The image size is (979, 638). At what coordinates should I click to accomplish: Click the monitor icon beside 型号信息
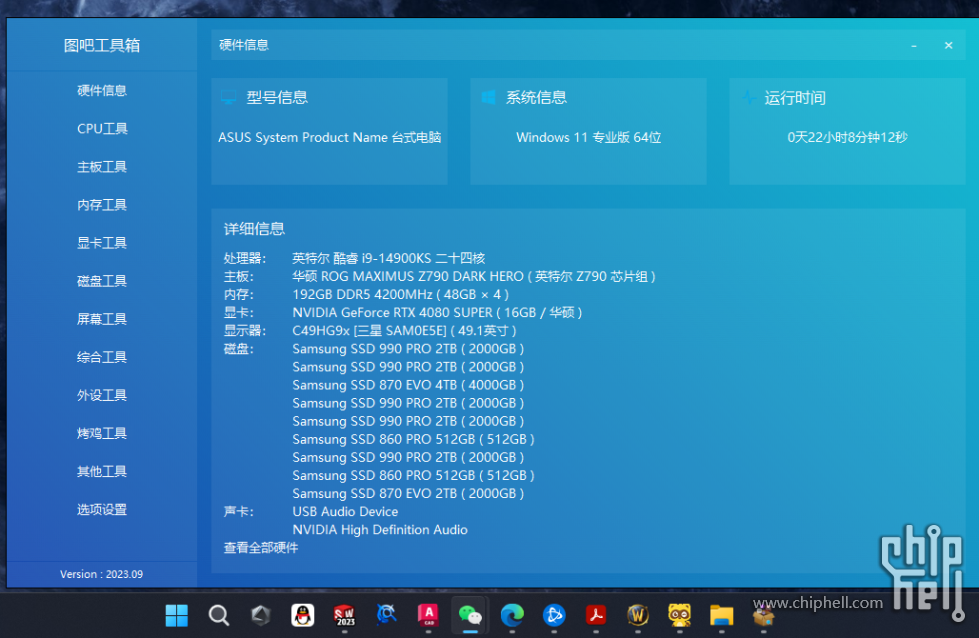click(x=229, y=97)
